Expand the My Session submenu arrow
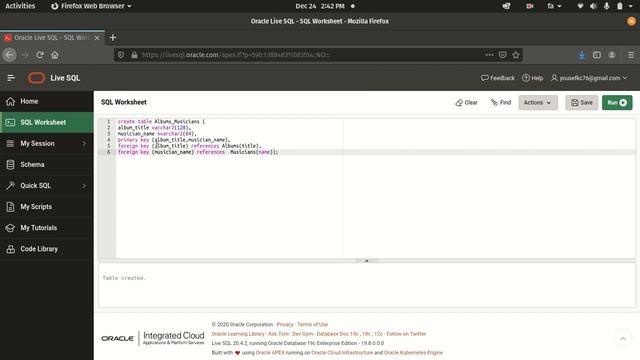640x360 pixels. click(x=84, y=143)
